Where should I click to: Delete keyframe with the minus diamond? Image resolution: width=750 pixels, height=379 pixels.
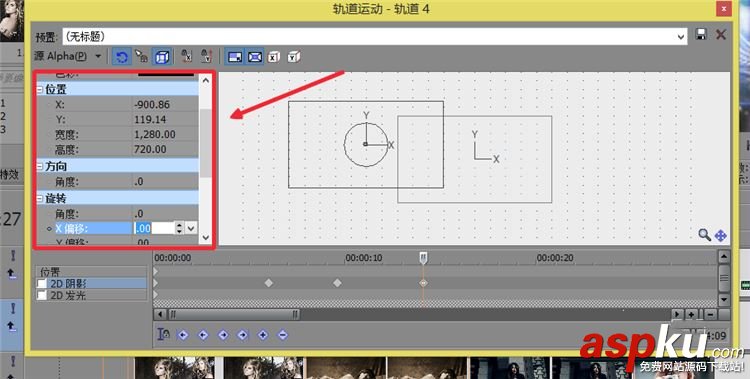[x=283, y=335]
